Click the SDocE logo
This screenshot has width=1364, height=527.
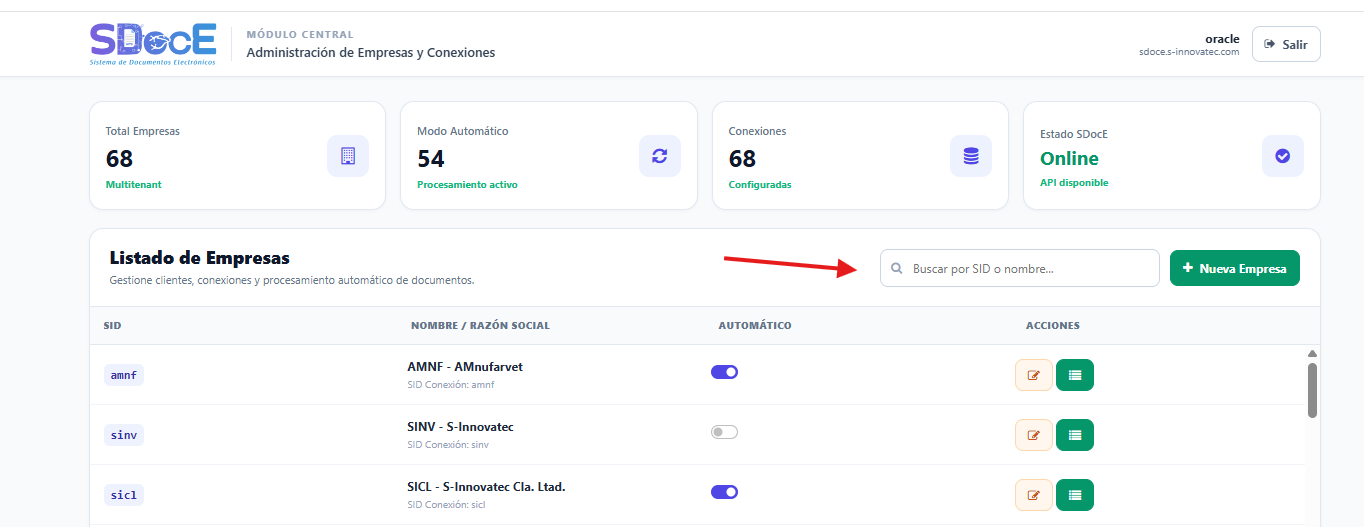tap(152, 44)
